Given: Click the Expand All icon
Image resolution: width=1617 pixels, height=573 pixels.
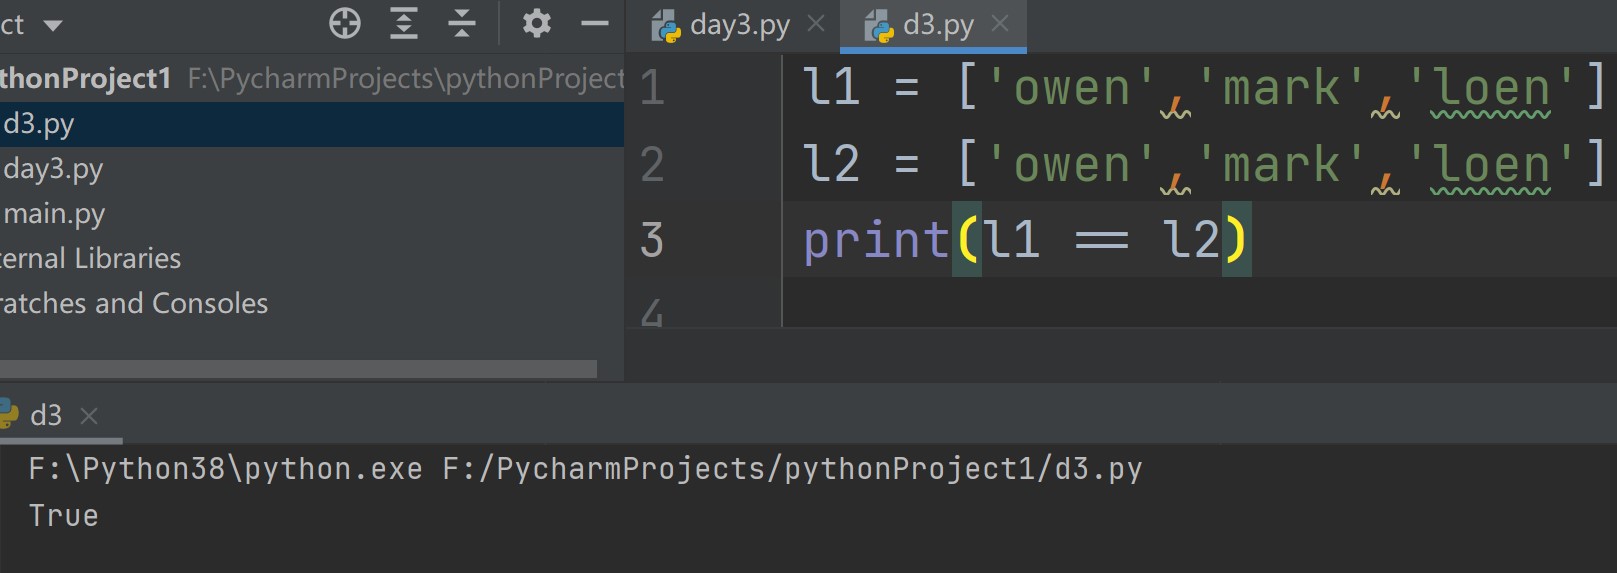Looking at the screenshot, I should pyautogui.click(x=404, y=23).
